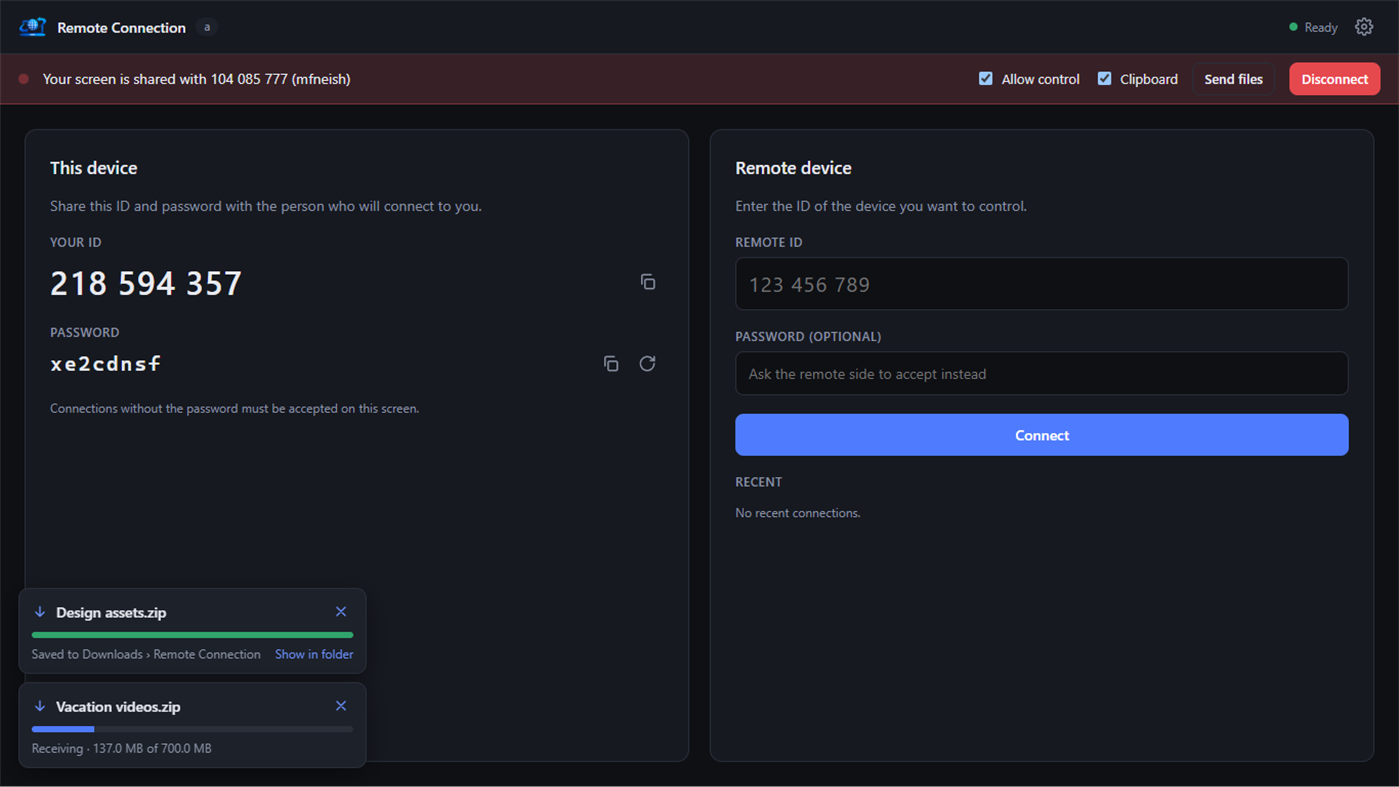Viewport: 1399px width, 787px height.
Task: Click the Ready status label
Action: coord(1321,27)
